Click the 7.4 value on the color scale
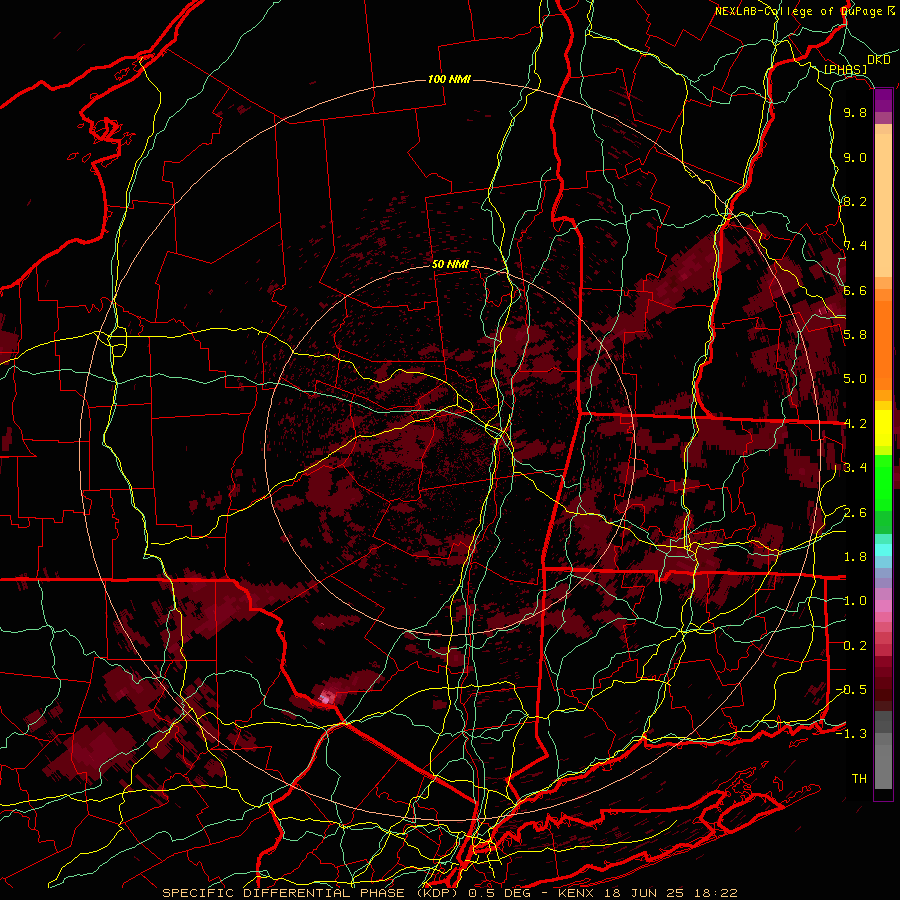The height and width of the screenshot is (900, 900). [855, 246]
